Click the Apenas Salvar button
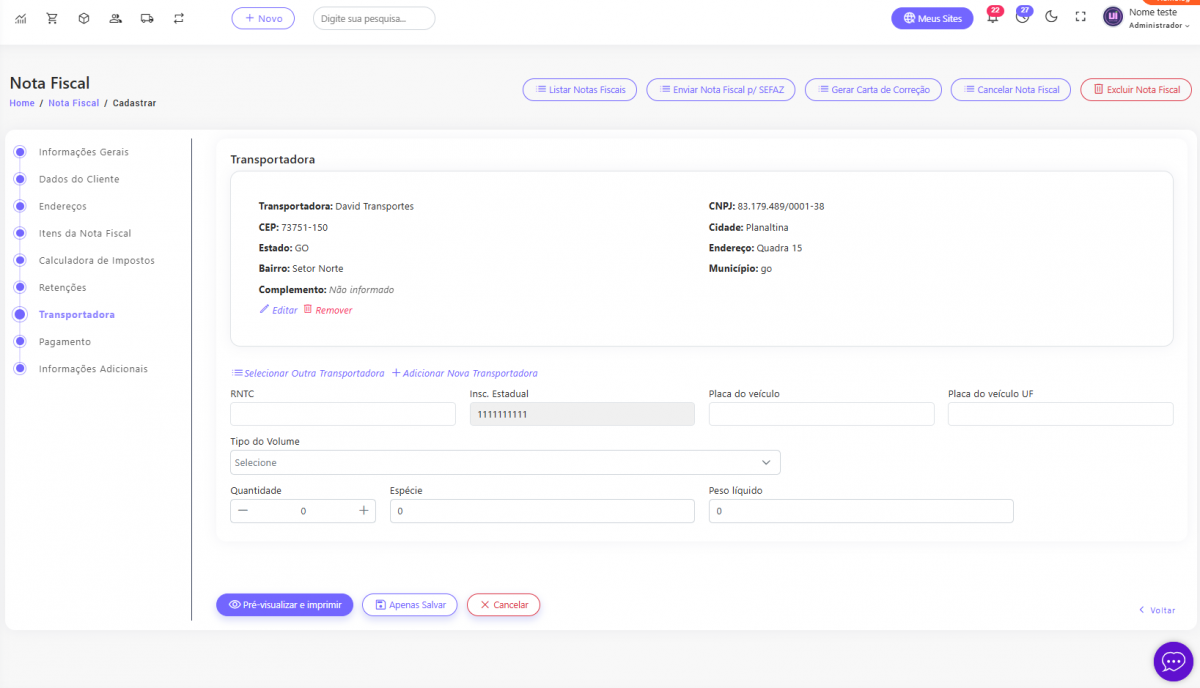The width and height of the screenshot is (1200, 688). pyautogui.click(x=409, y=605)
